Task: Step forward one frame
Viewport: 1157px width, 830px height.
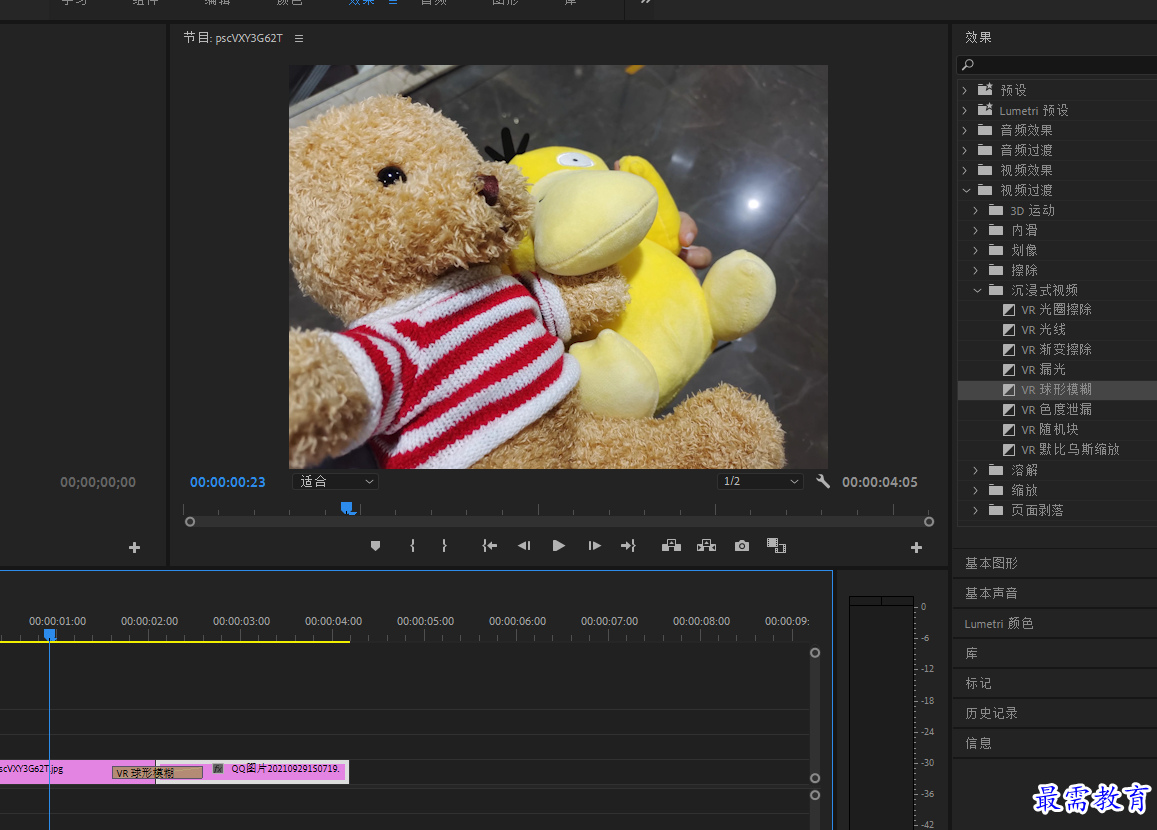Action: click(594, 546)
